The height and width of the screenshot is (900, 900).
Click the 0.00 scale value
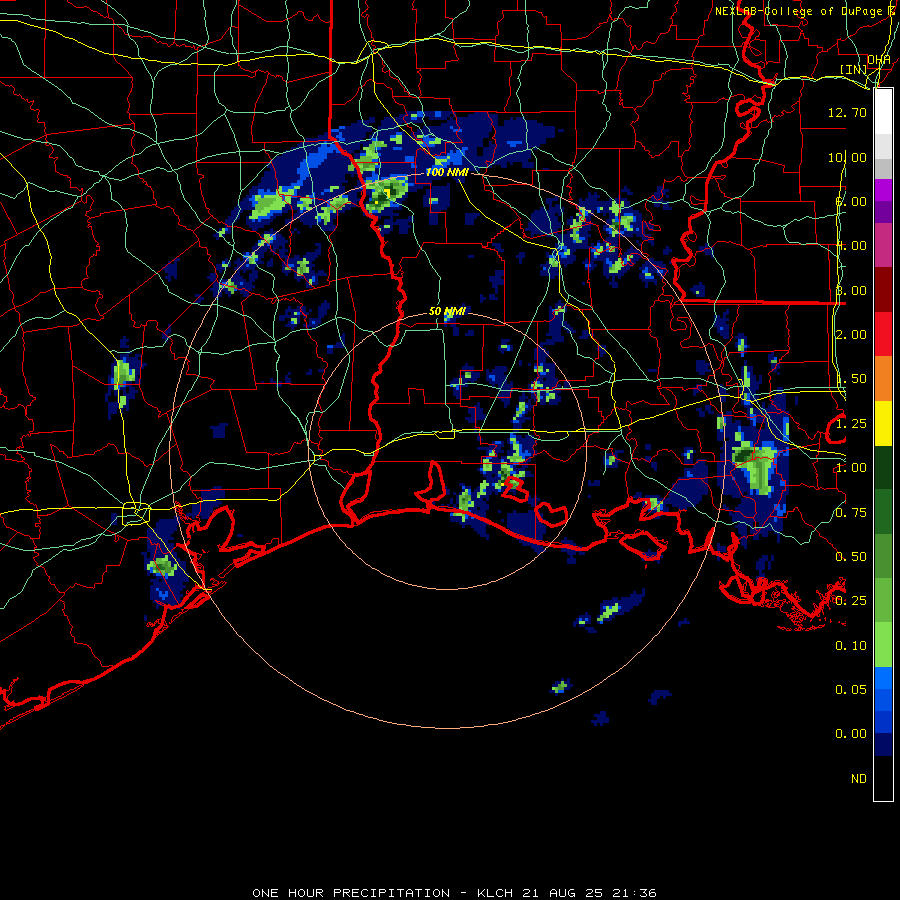coord(851,734)
